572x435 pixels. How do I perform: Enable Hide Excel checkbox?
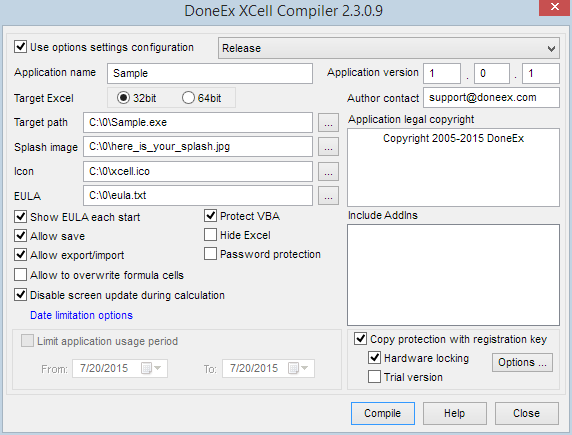[210, 235]
